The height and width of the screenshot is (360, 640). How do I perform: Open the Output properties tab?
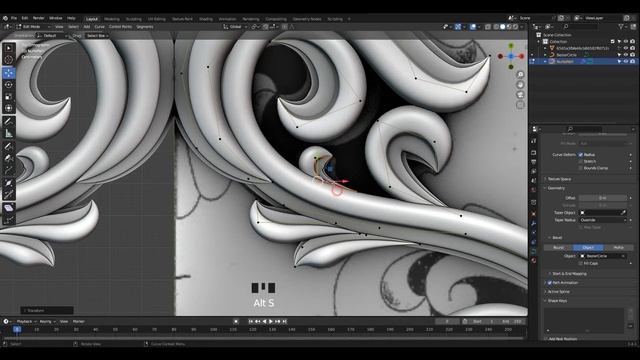coord(533,162)
